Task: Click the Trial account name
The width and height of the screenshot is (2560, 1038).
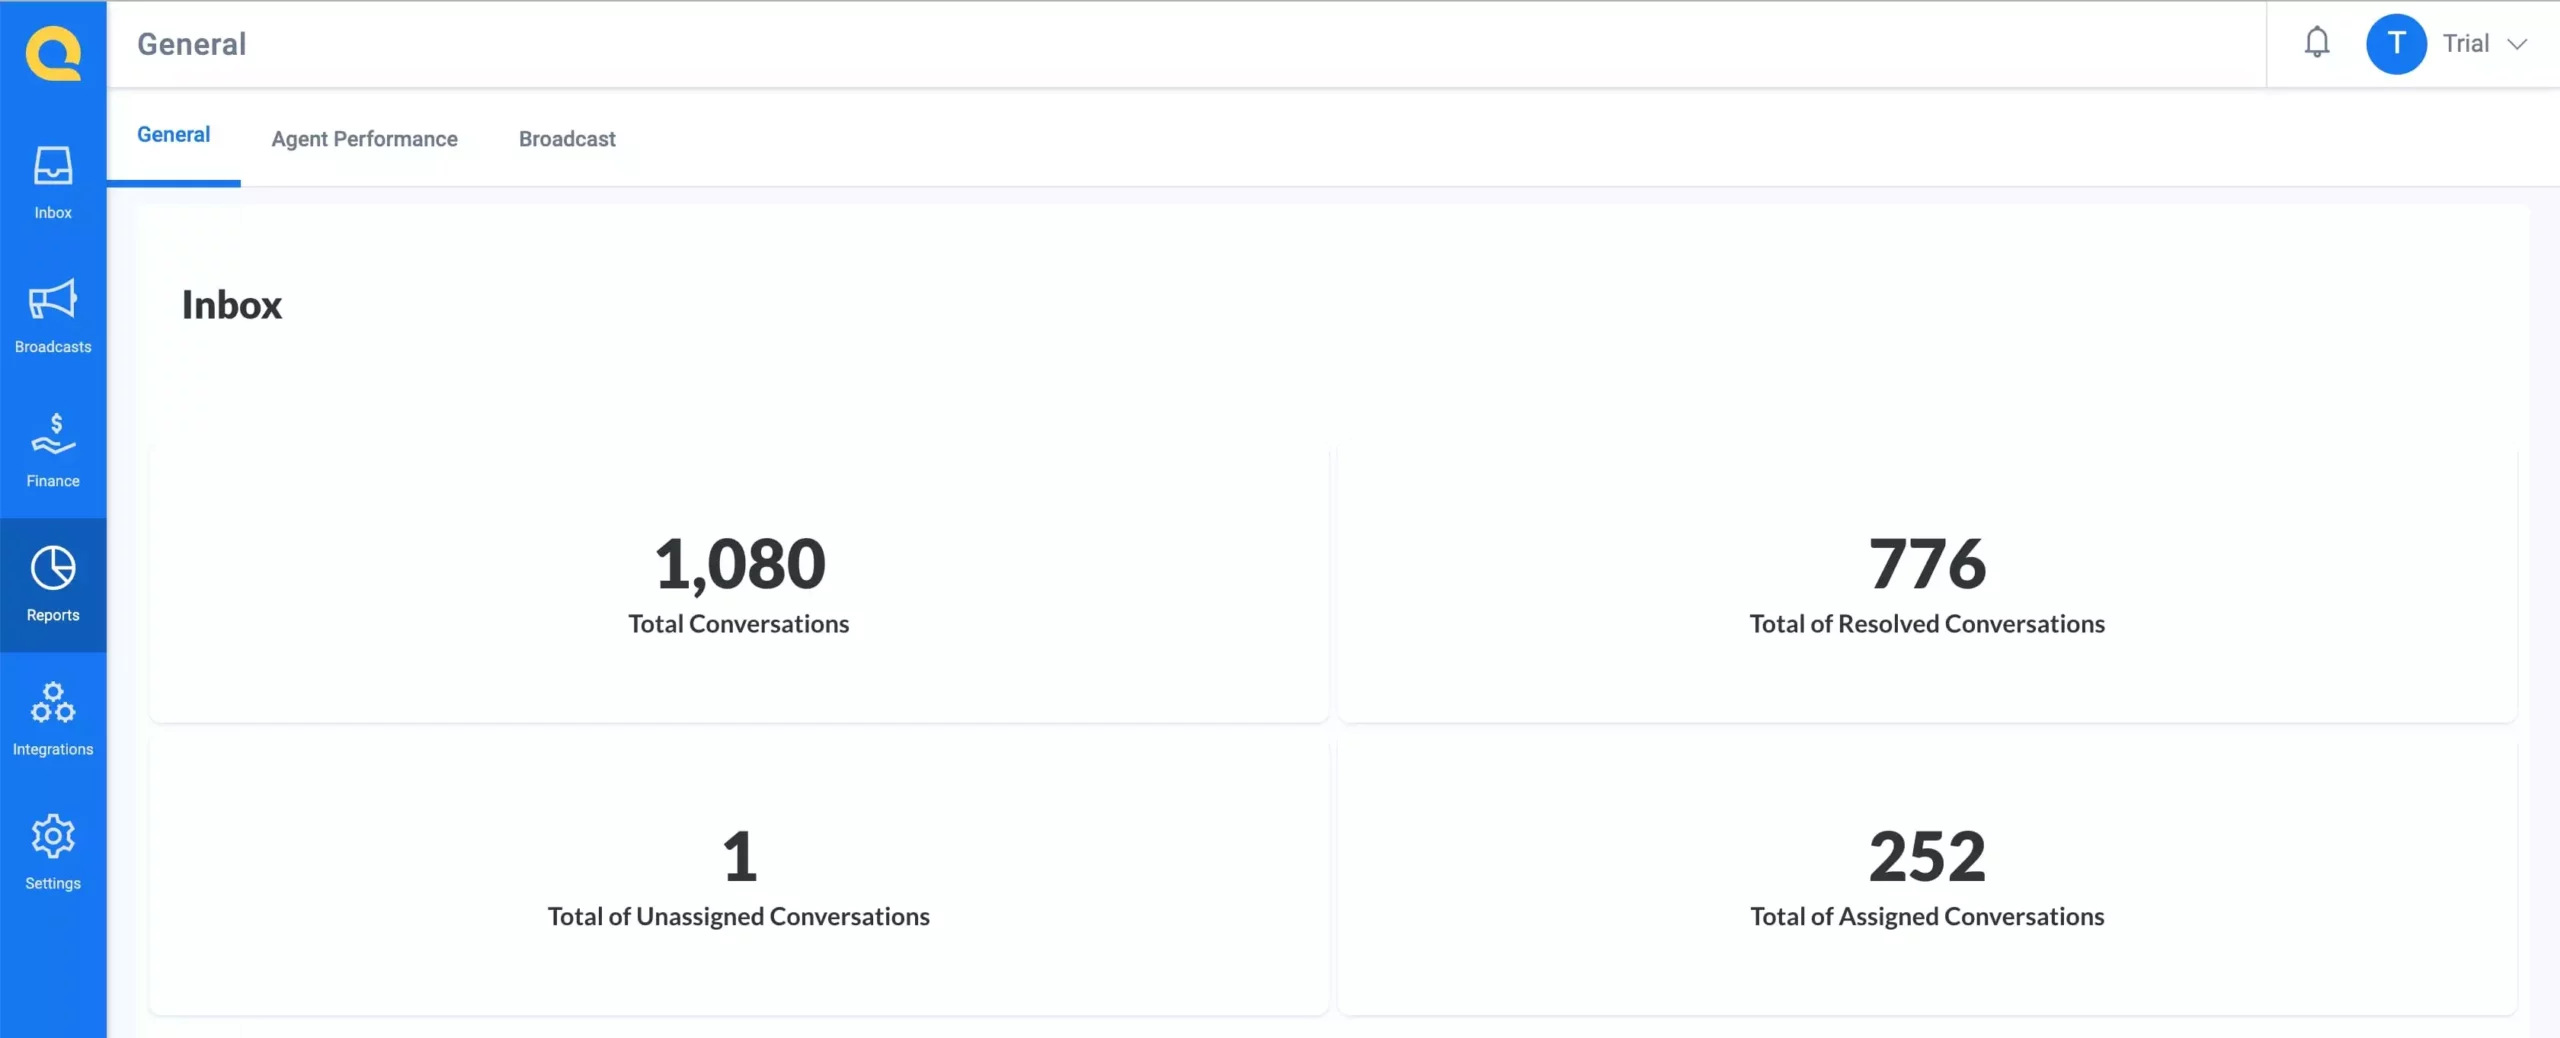Action: coord(2466,43)
